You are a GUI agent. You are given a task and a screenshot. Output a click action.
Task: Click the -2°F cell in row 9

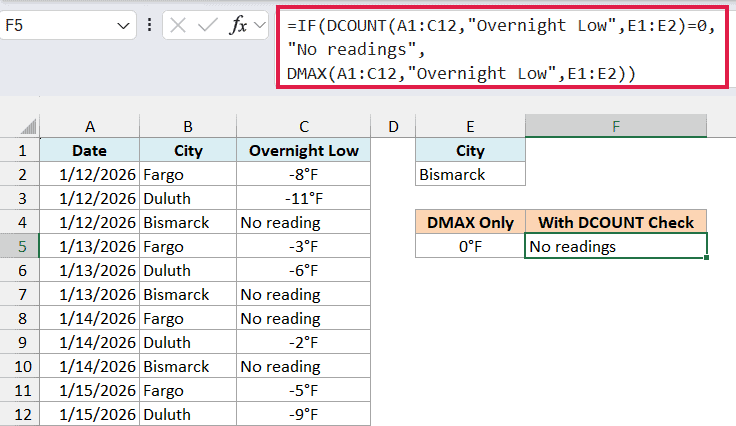click(304, 342)
